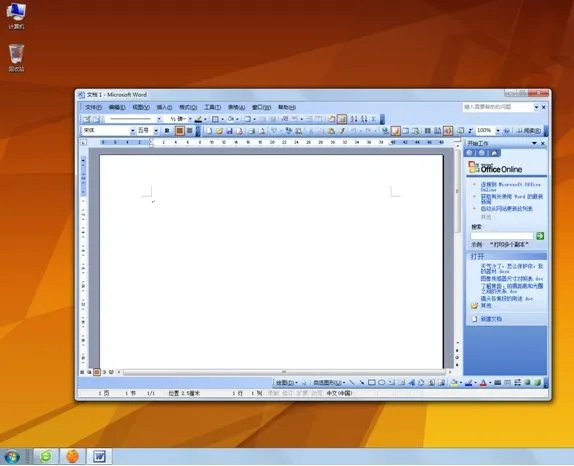Open the 表格 (Table) menu
The image size is (574, 466).
click(236, 107)
